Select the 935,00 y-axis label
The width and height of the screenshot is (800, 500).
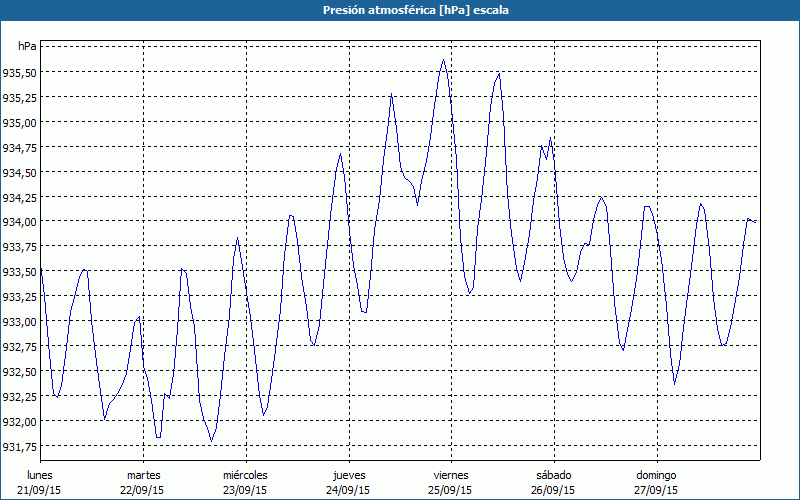tap(20, 123)
